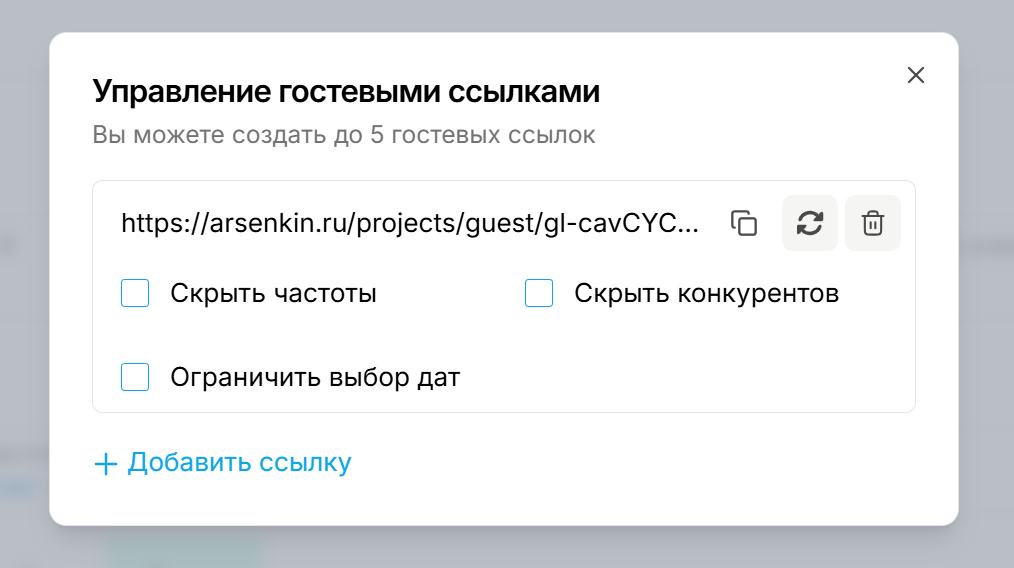Click the Скрыть частоты label text

click(274, 294)
